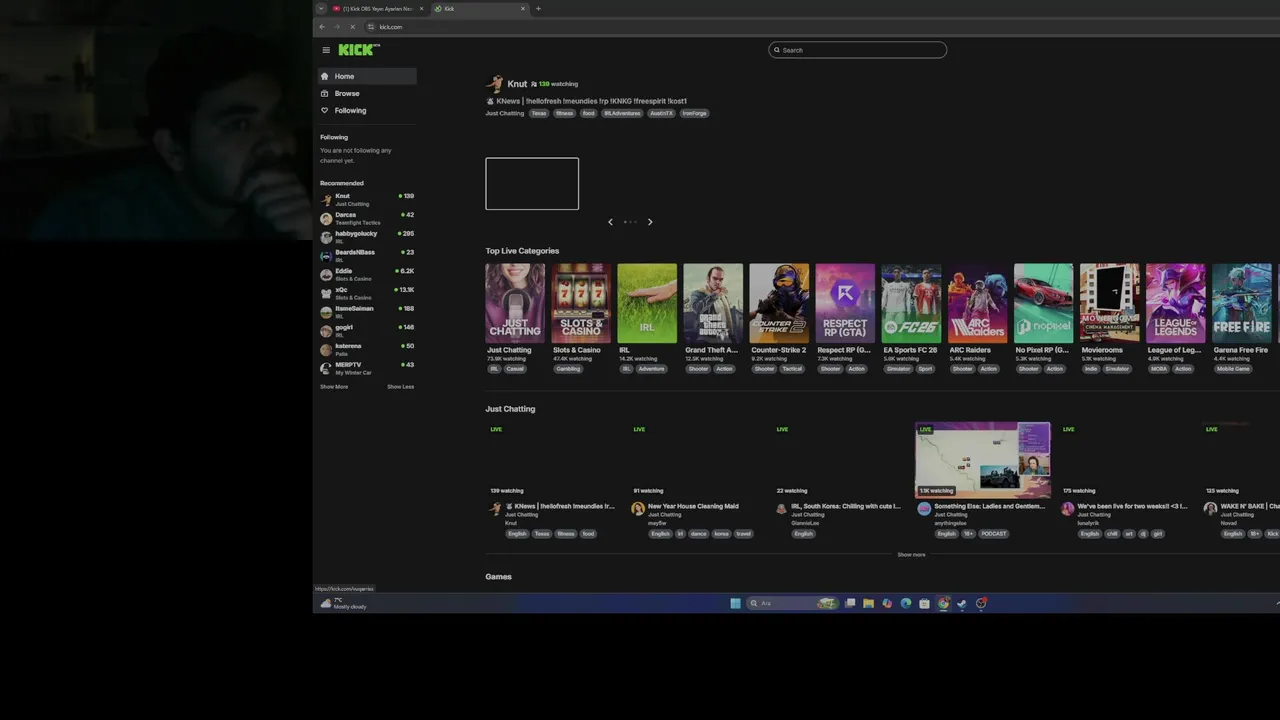This screenshot has width=1280, height=720.
Task: Select the Texas tag on featured stream
Action: point(539,113)
